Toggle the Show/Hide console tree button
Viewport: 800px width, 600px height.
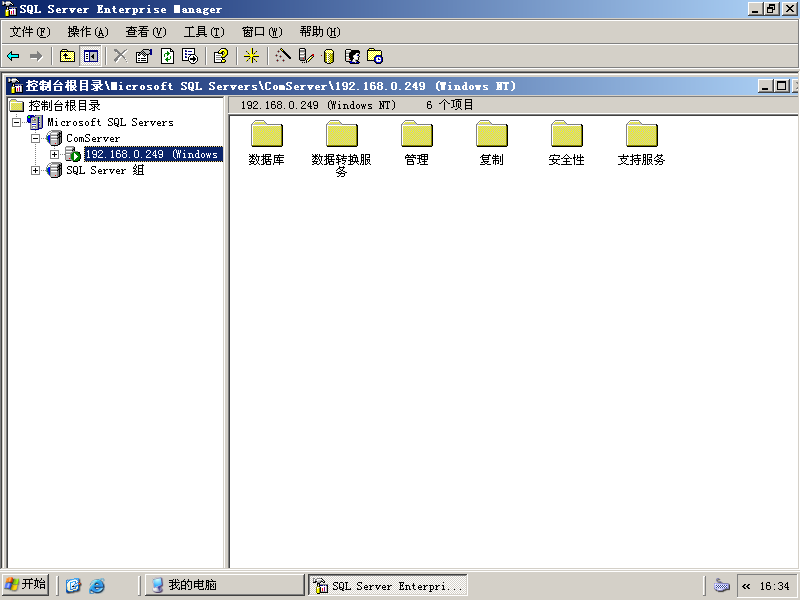91,56
